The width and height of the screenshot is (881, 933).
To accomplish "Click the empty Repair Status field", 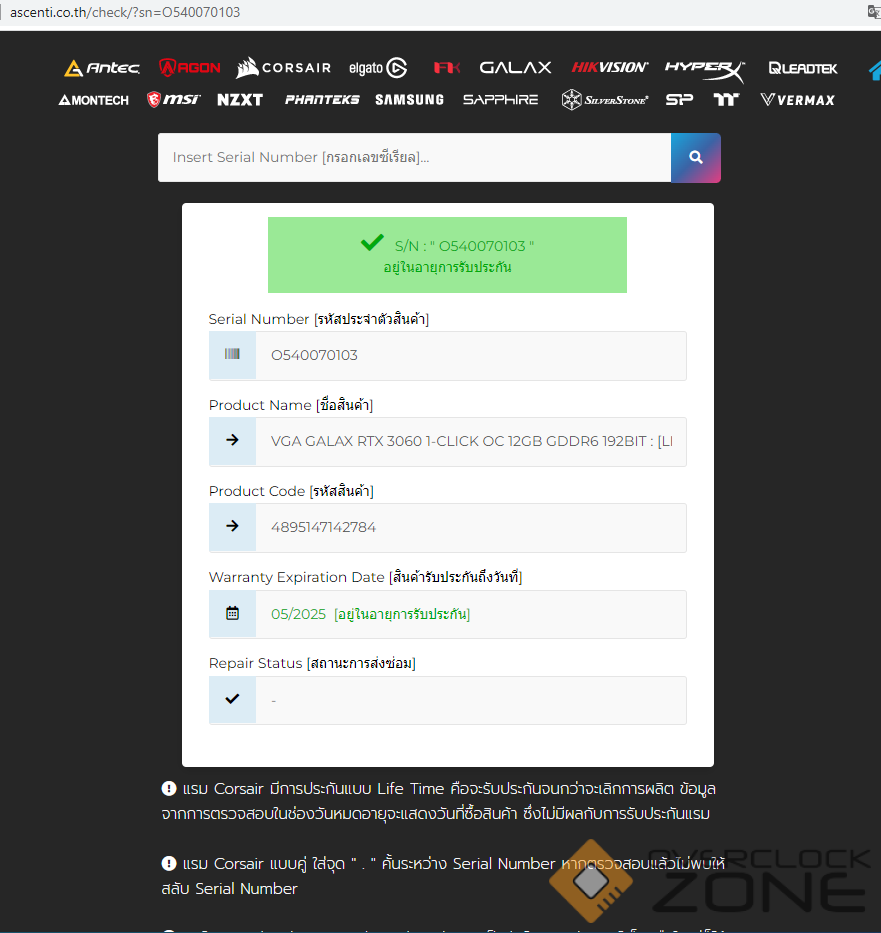I will [471, 700].
